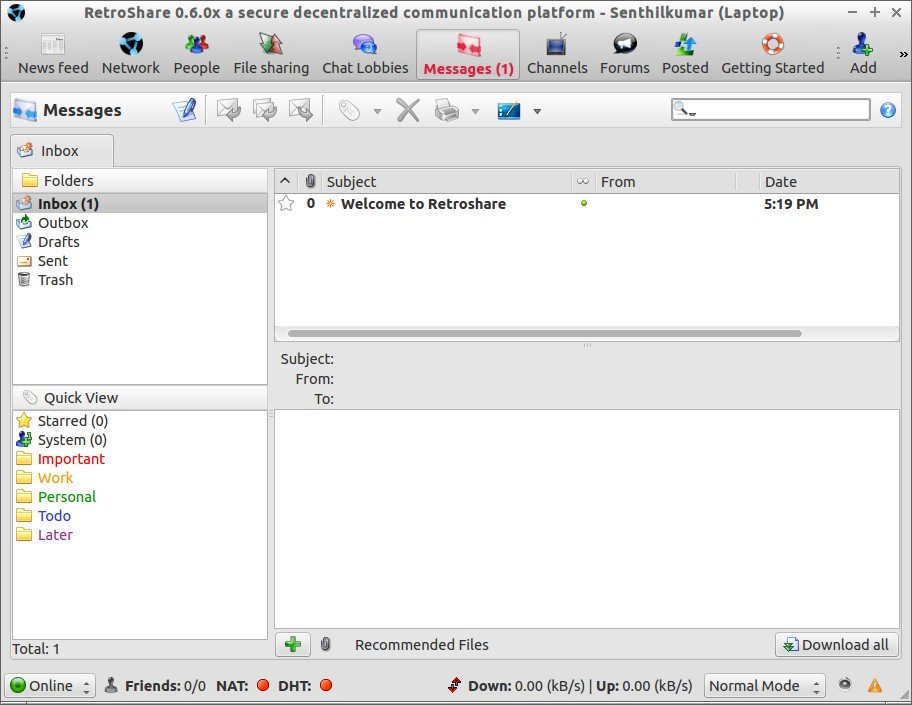Open the Welcome to Retroshare message
Viewport: 912px width, 705px height.
tap(423, 204)
